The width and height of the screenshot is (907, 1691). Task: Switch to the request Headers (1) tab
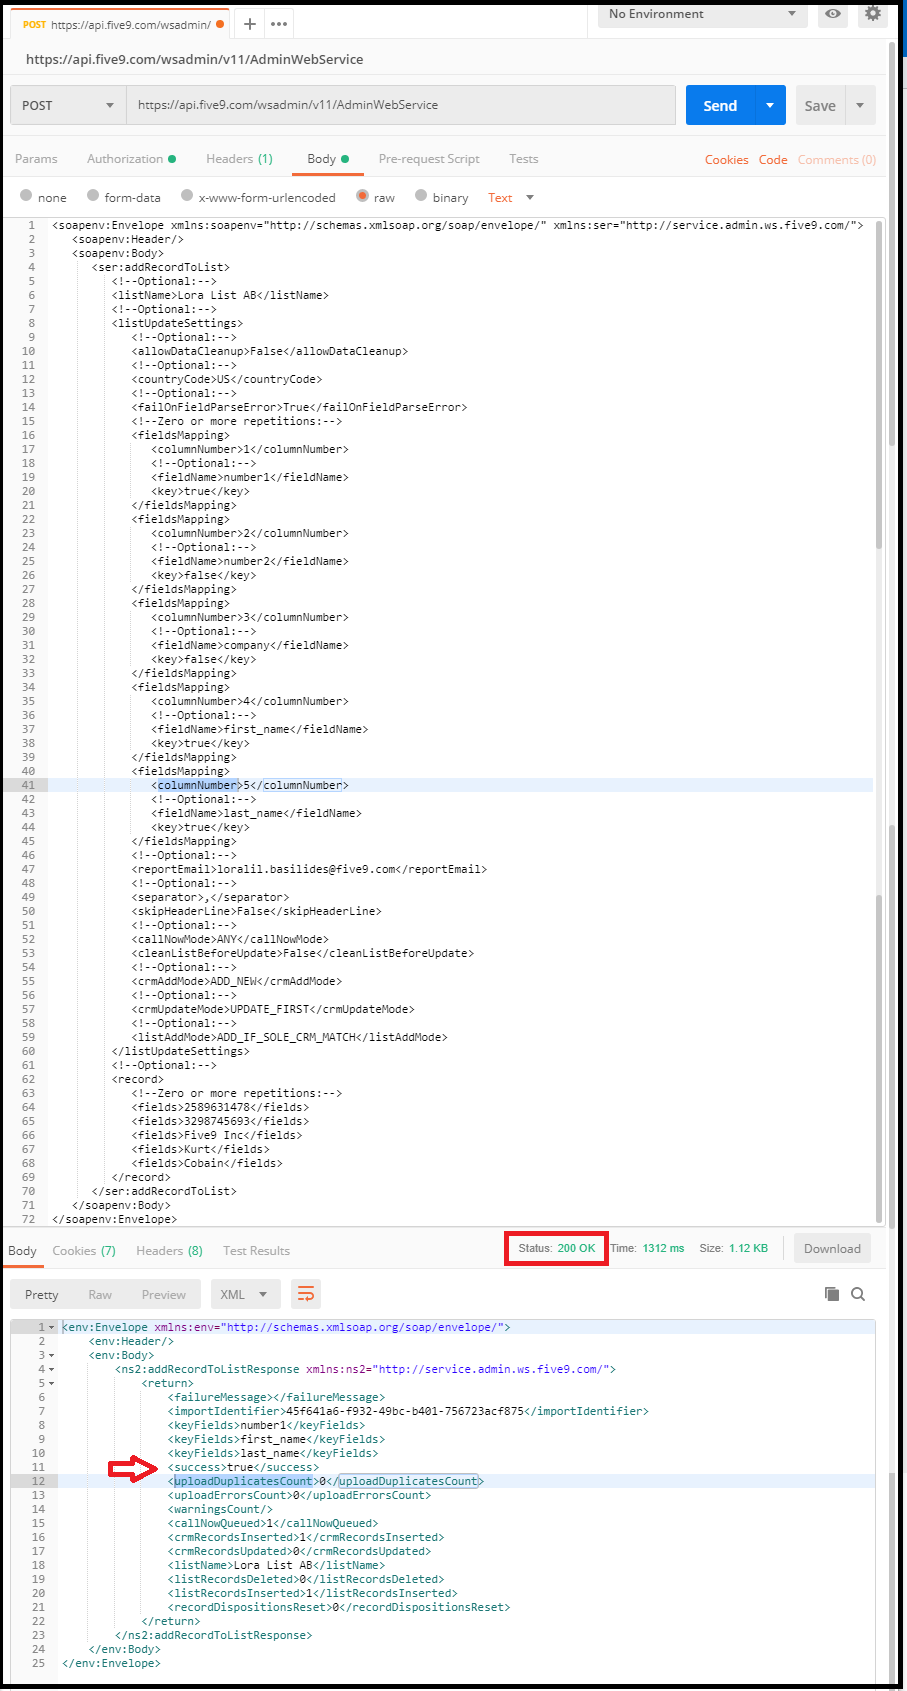(x=239, y=159)
